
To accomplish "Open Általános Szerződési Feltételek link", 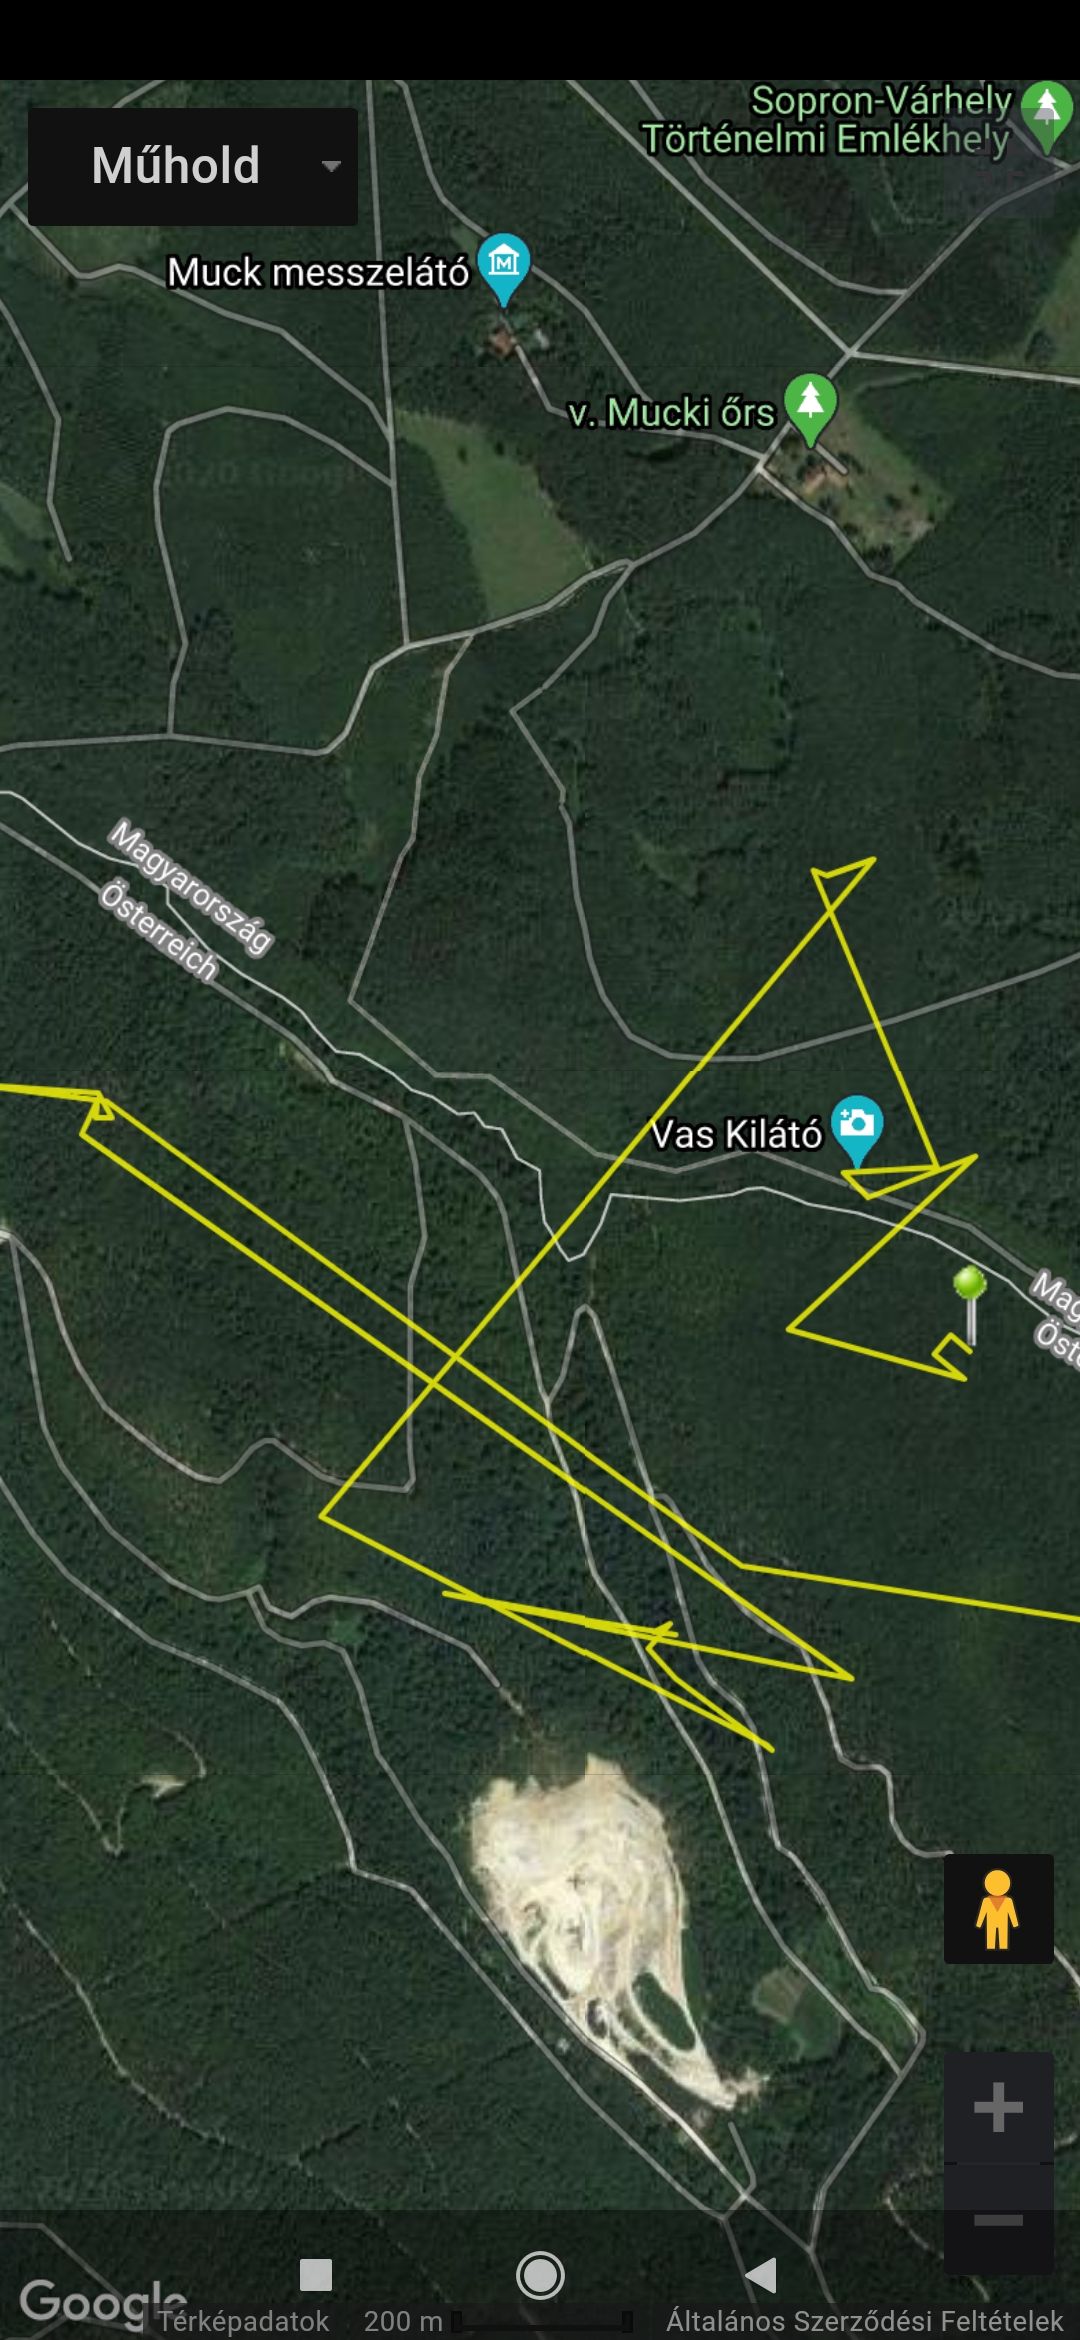I will click(865, 2321).
